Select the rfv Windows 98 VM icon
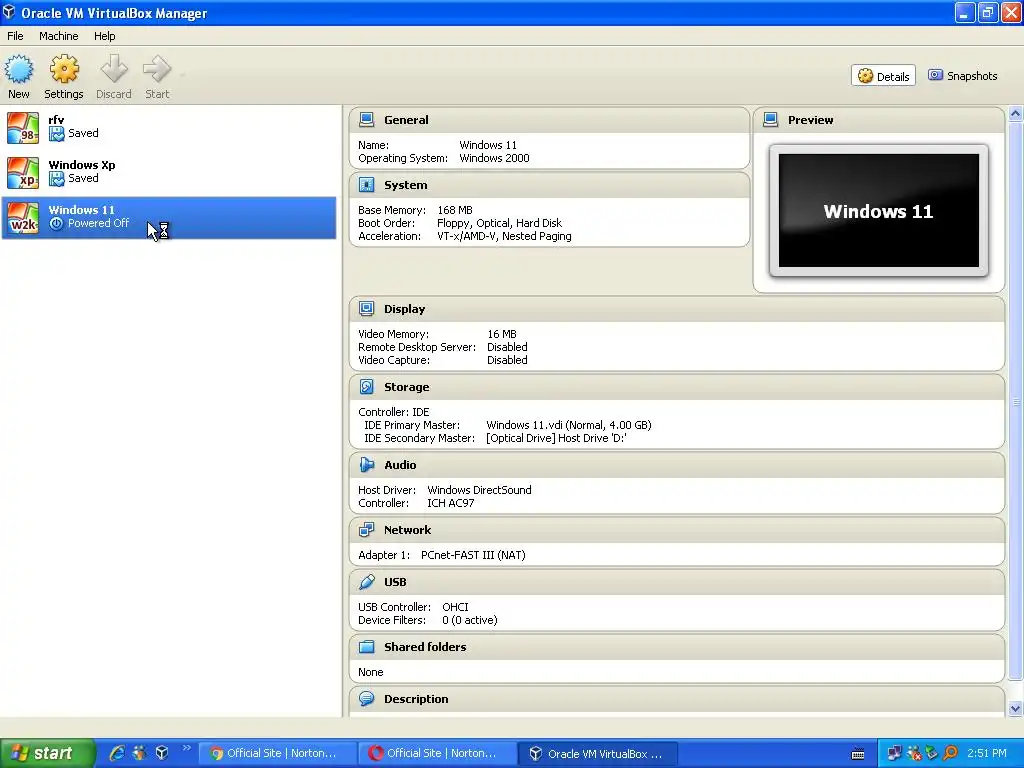 tap(23, 127)
